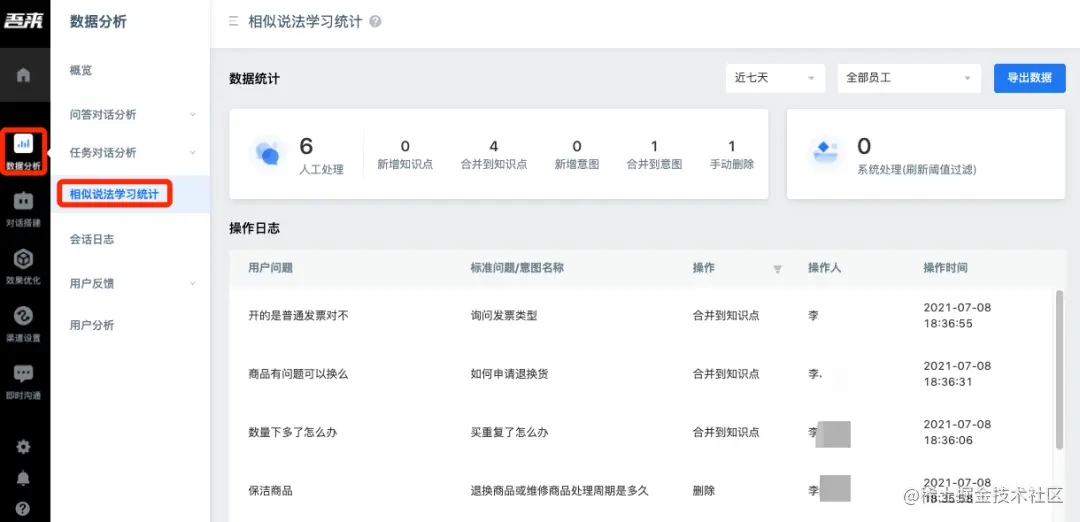Open the 效果优化 cube icon
The image size is (1080, 522).
pyautogui.click(x=23, y=258)
